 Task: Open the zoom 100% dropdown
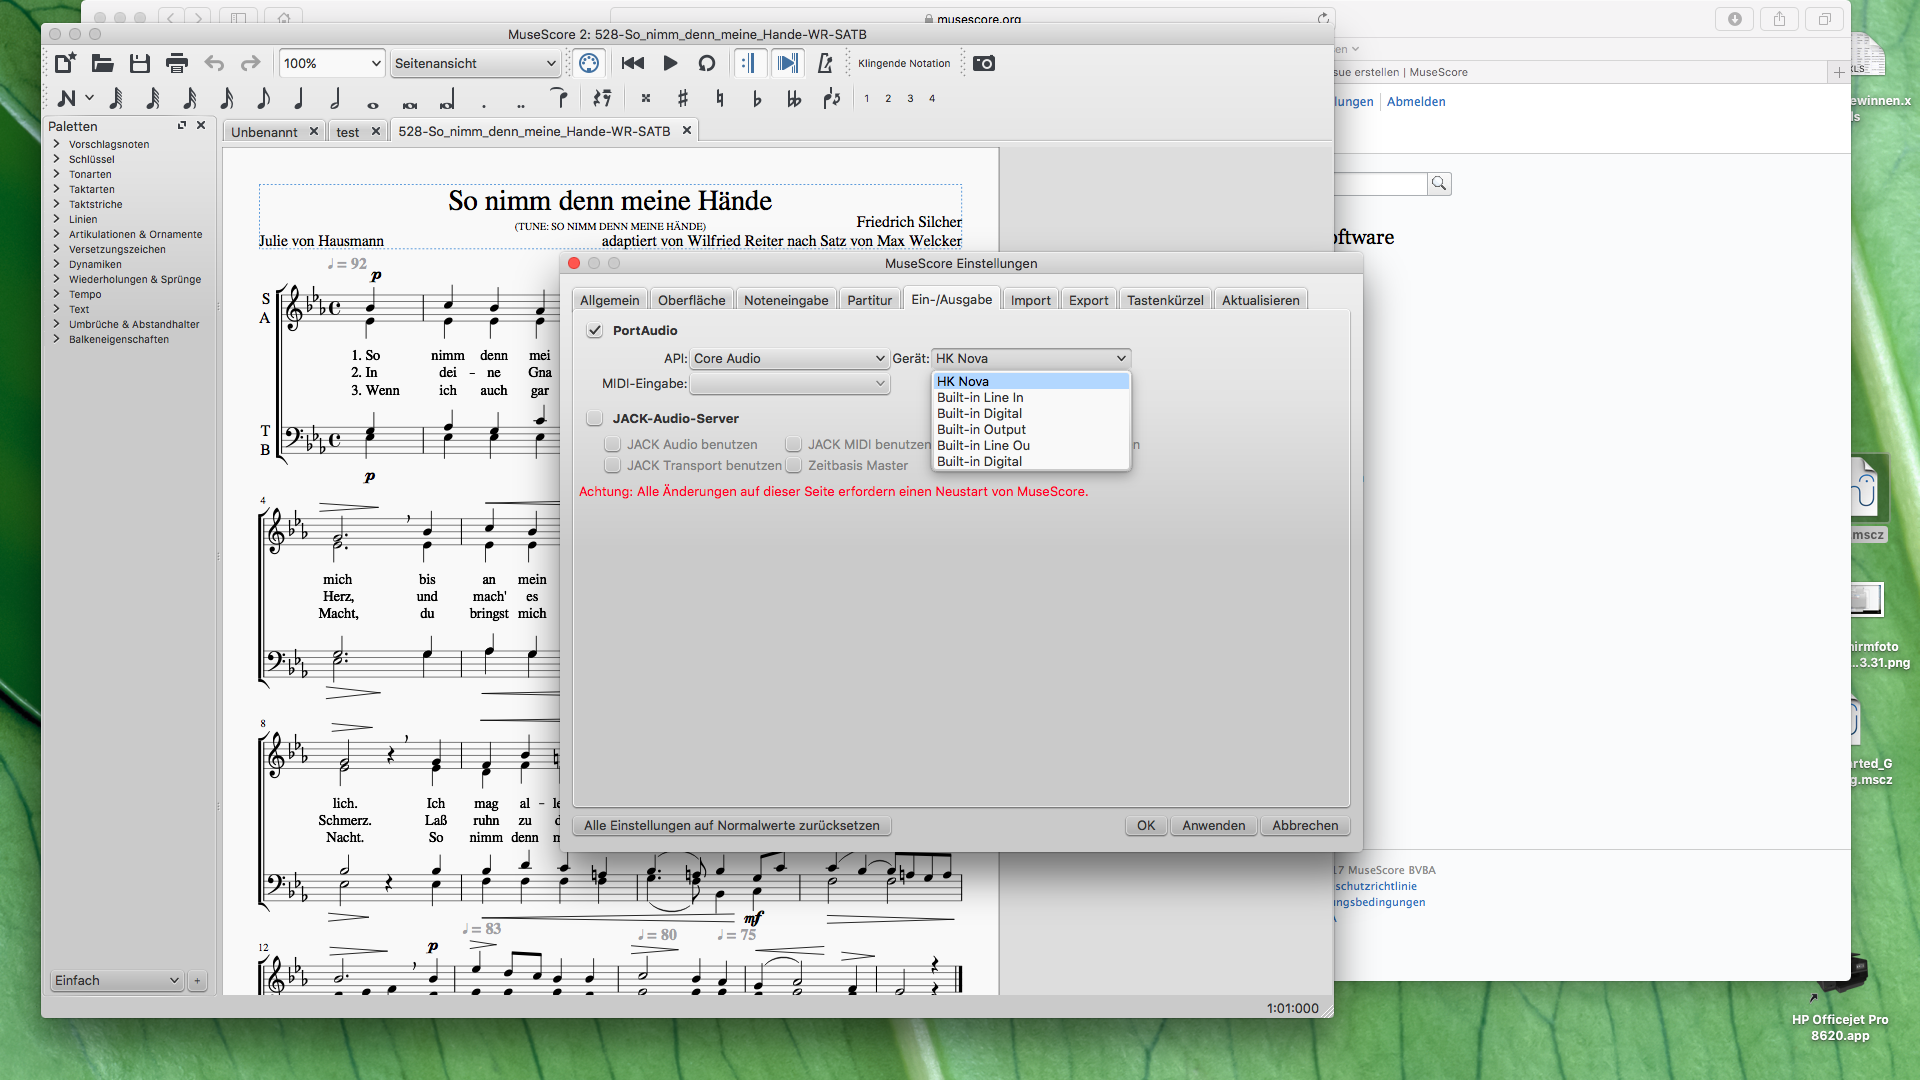[x=331, y=63]
